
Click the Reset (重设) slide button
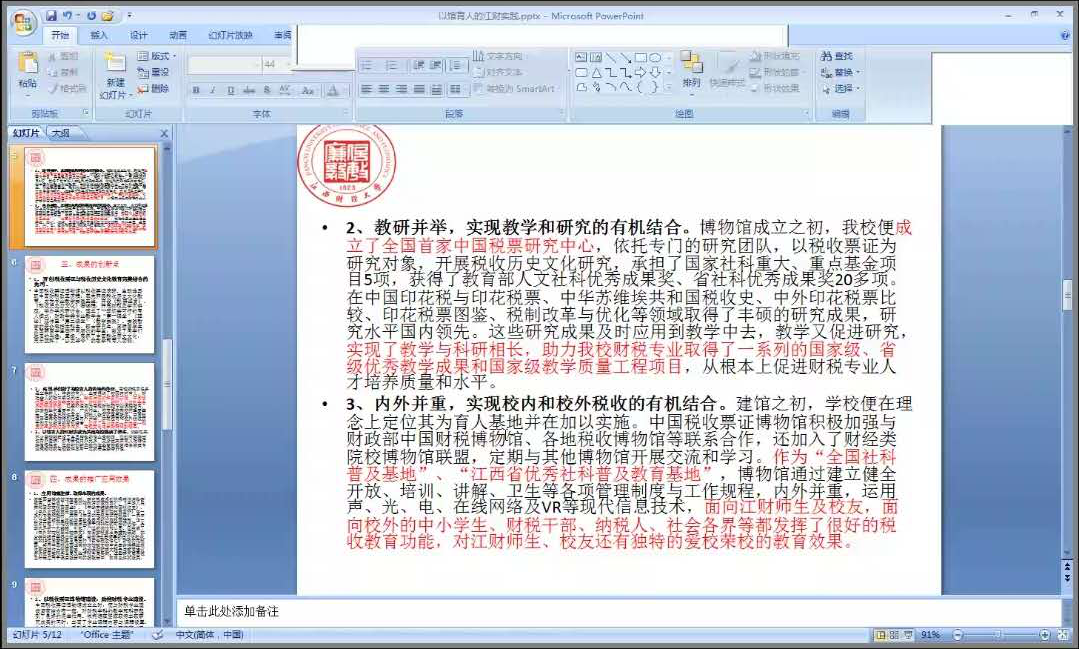(x=155, y=72)
